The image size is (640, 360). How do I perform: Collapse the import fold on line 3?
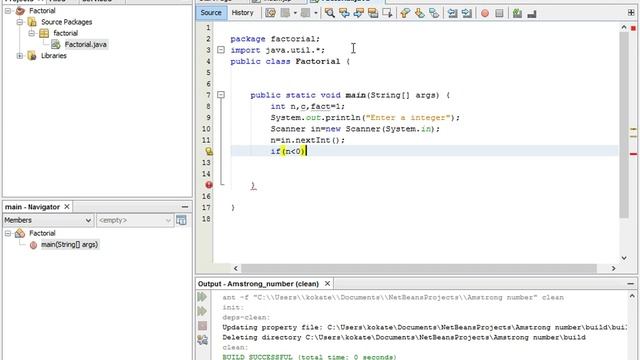pos(221,50)
